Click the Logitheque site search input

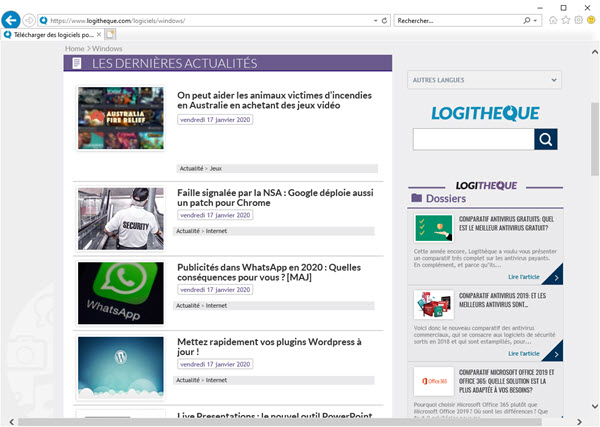coord(473,139)
